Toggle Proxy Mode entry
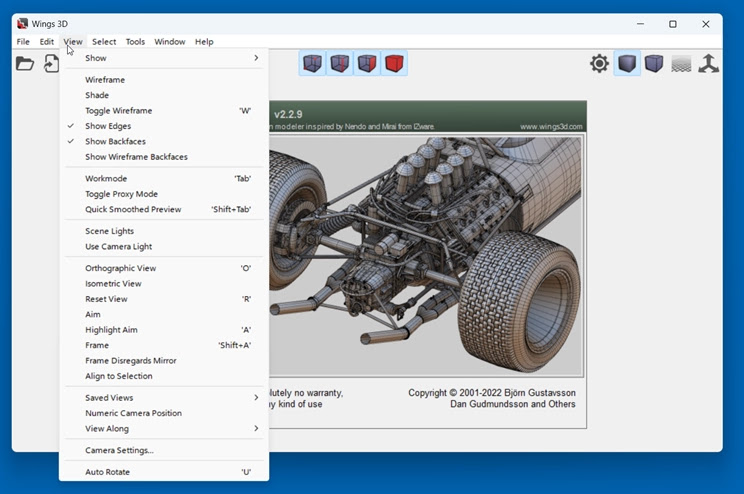The height and width of the screenshot is (494, 744). pyautogui.click(x=164, y=194)
